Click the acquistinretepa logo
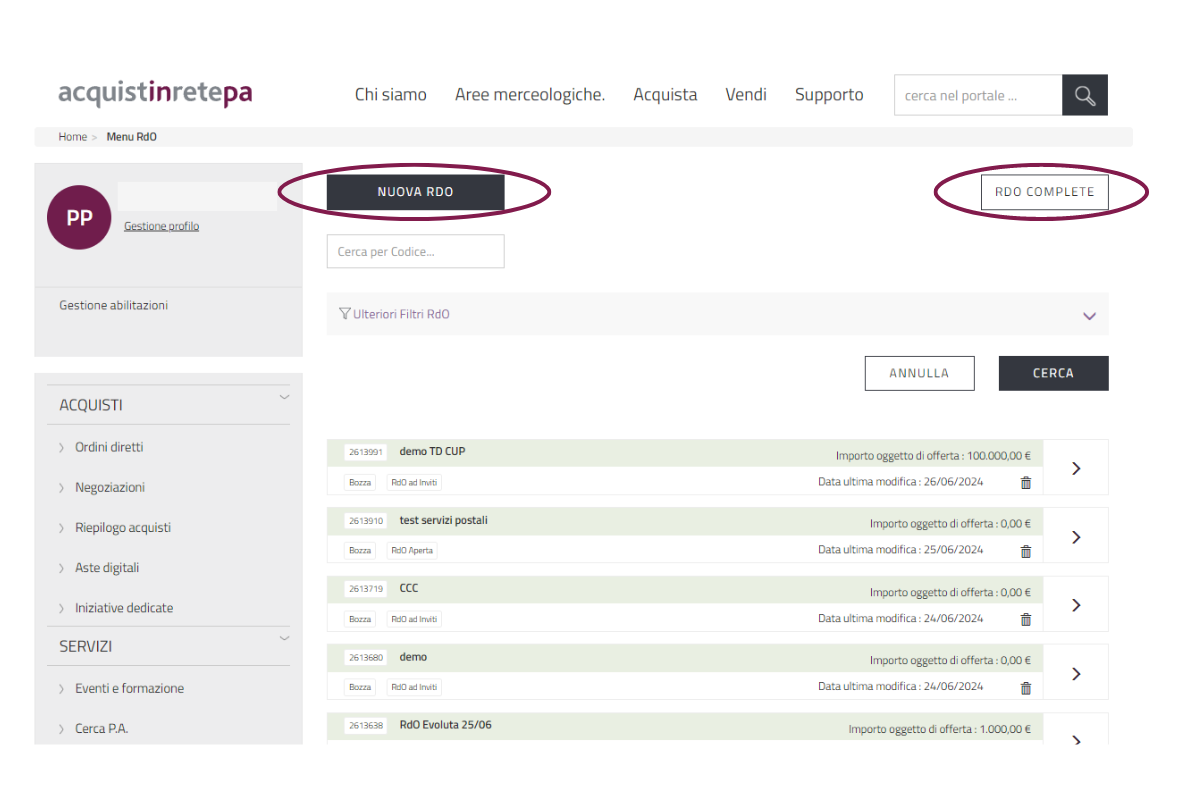The image size is (1193, 808). pyautogui.click(x=155, y=94)
